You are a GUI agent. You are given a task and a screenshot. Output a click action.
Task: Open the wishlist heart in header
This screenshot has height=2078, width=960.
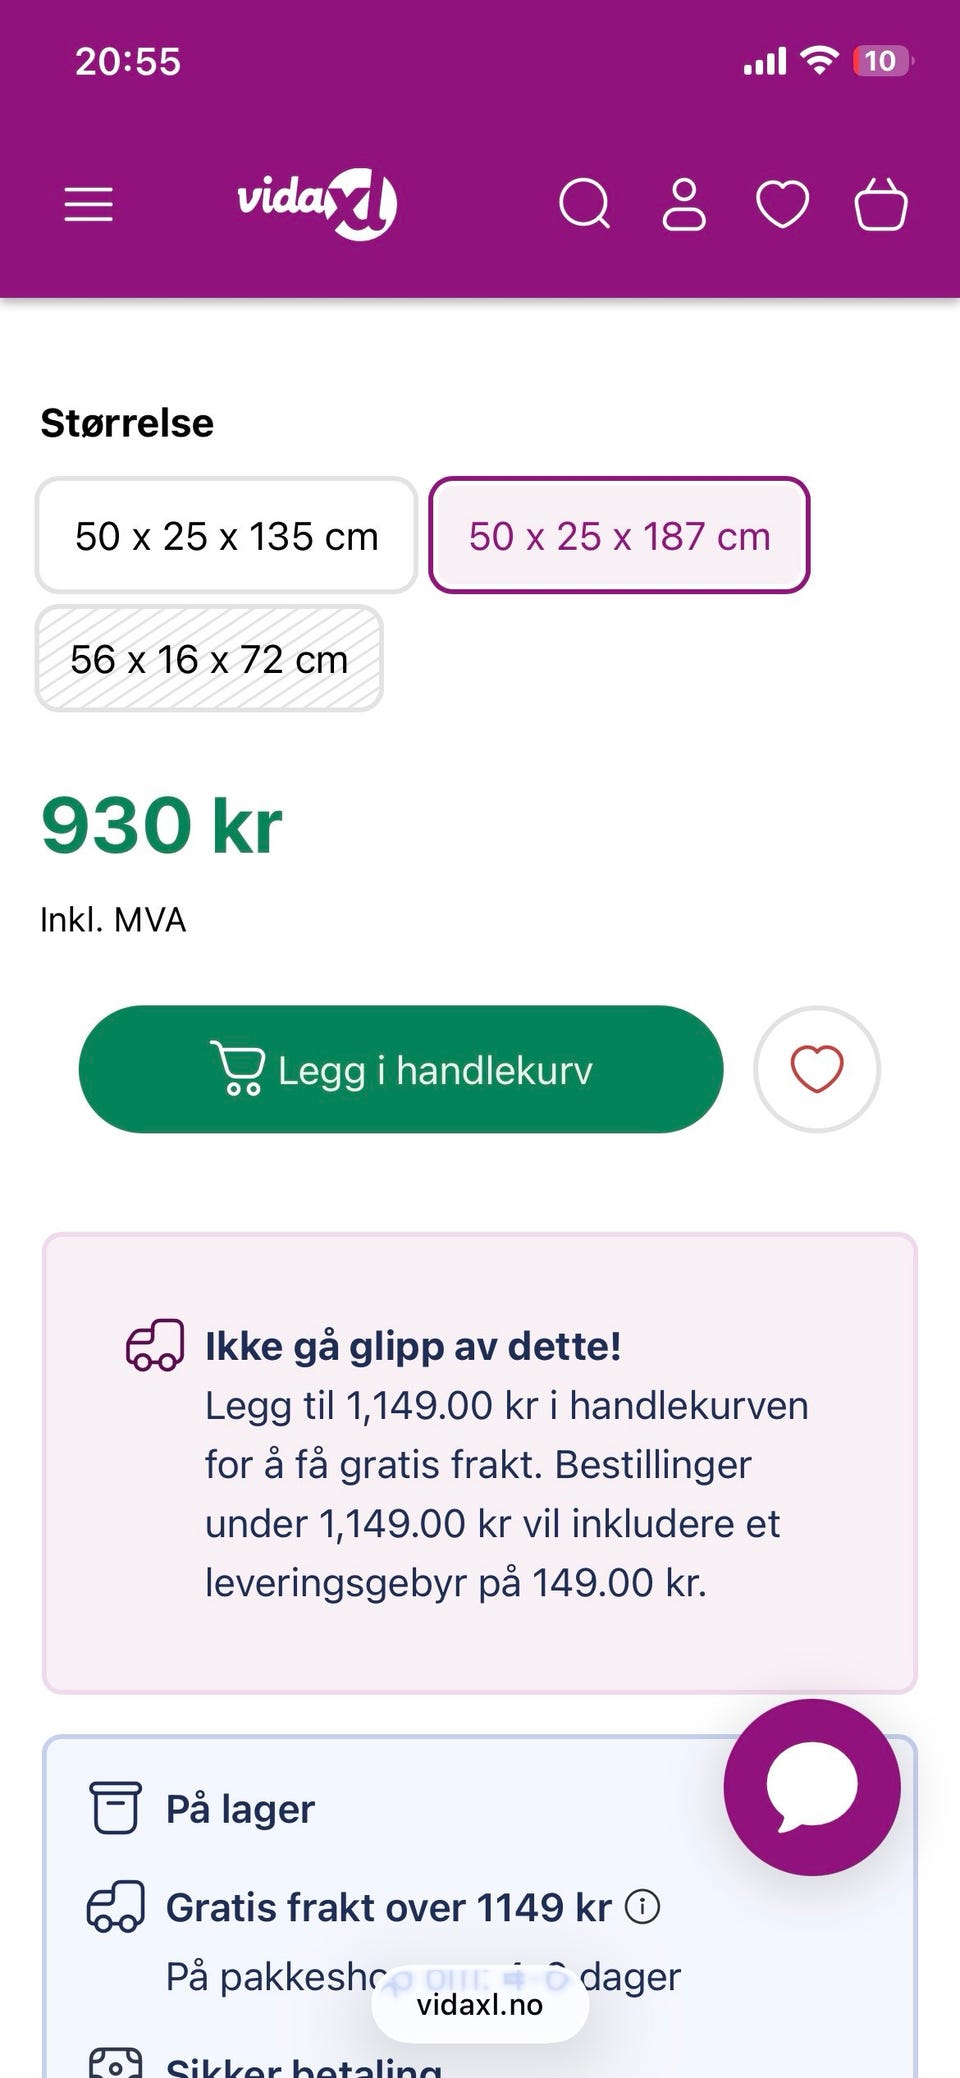tap(782, 204)
